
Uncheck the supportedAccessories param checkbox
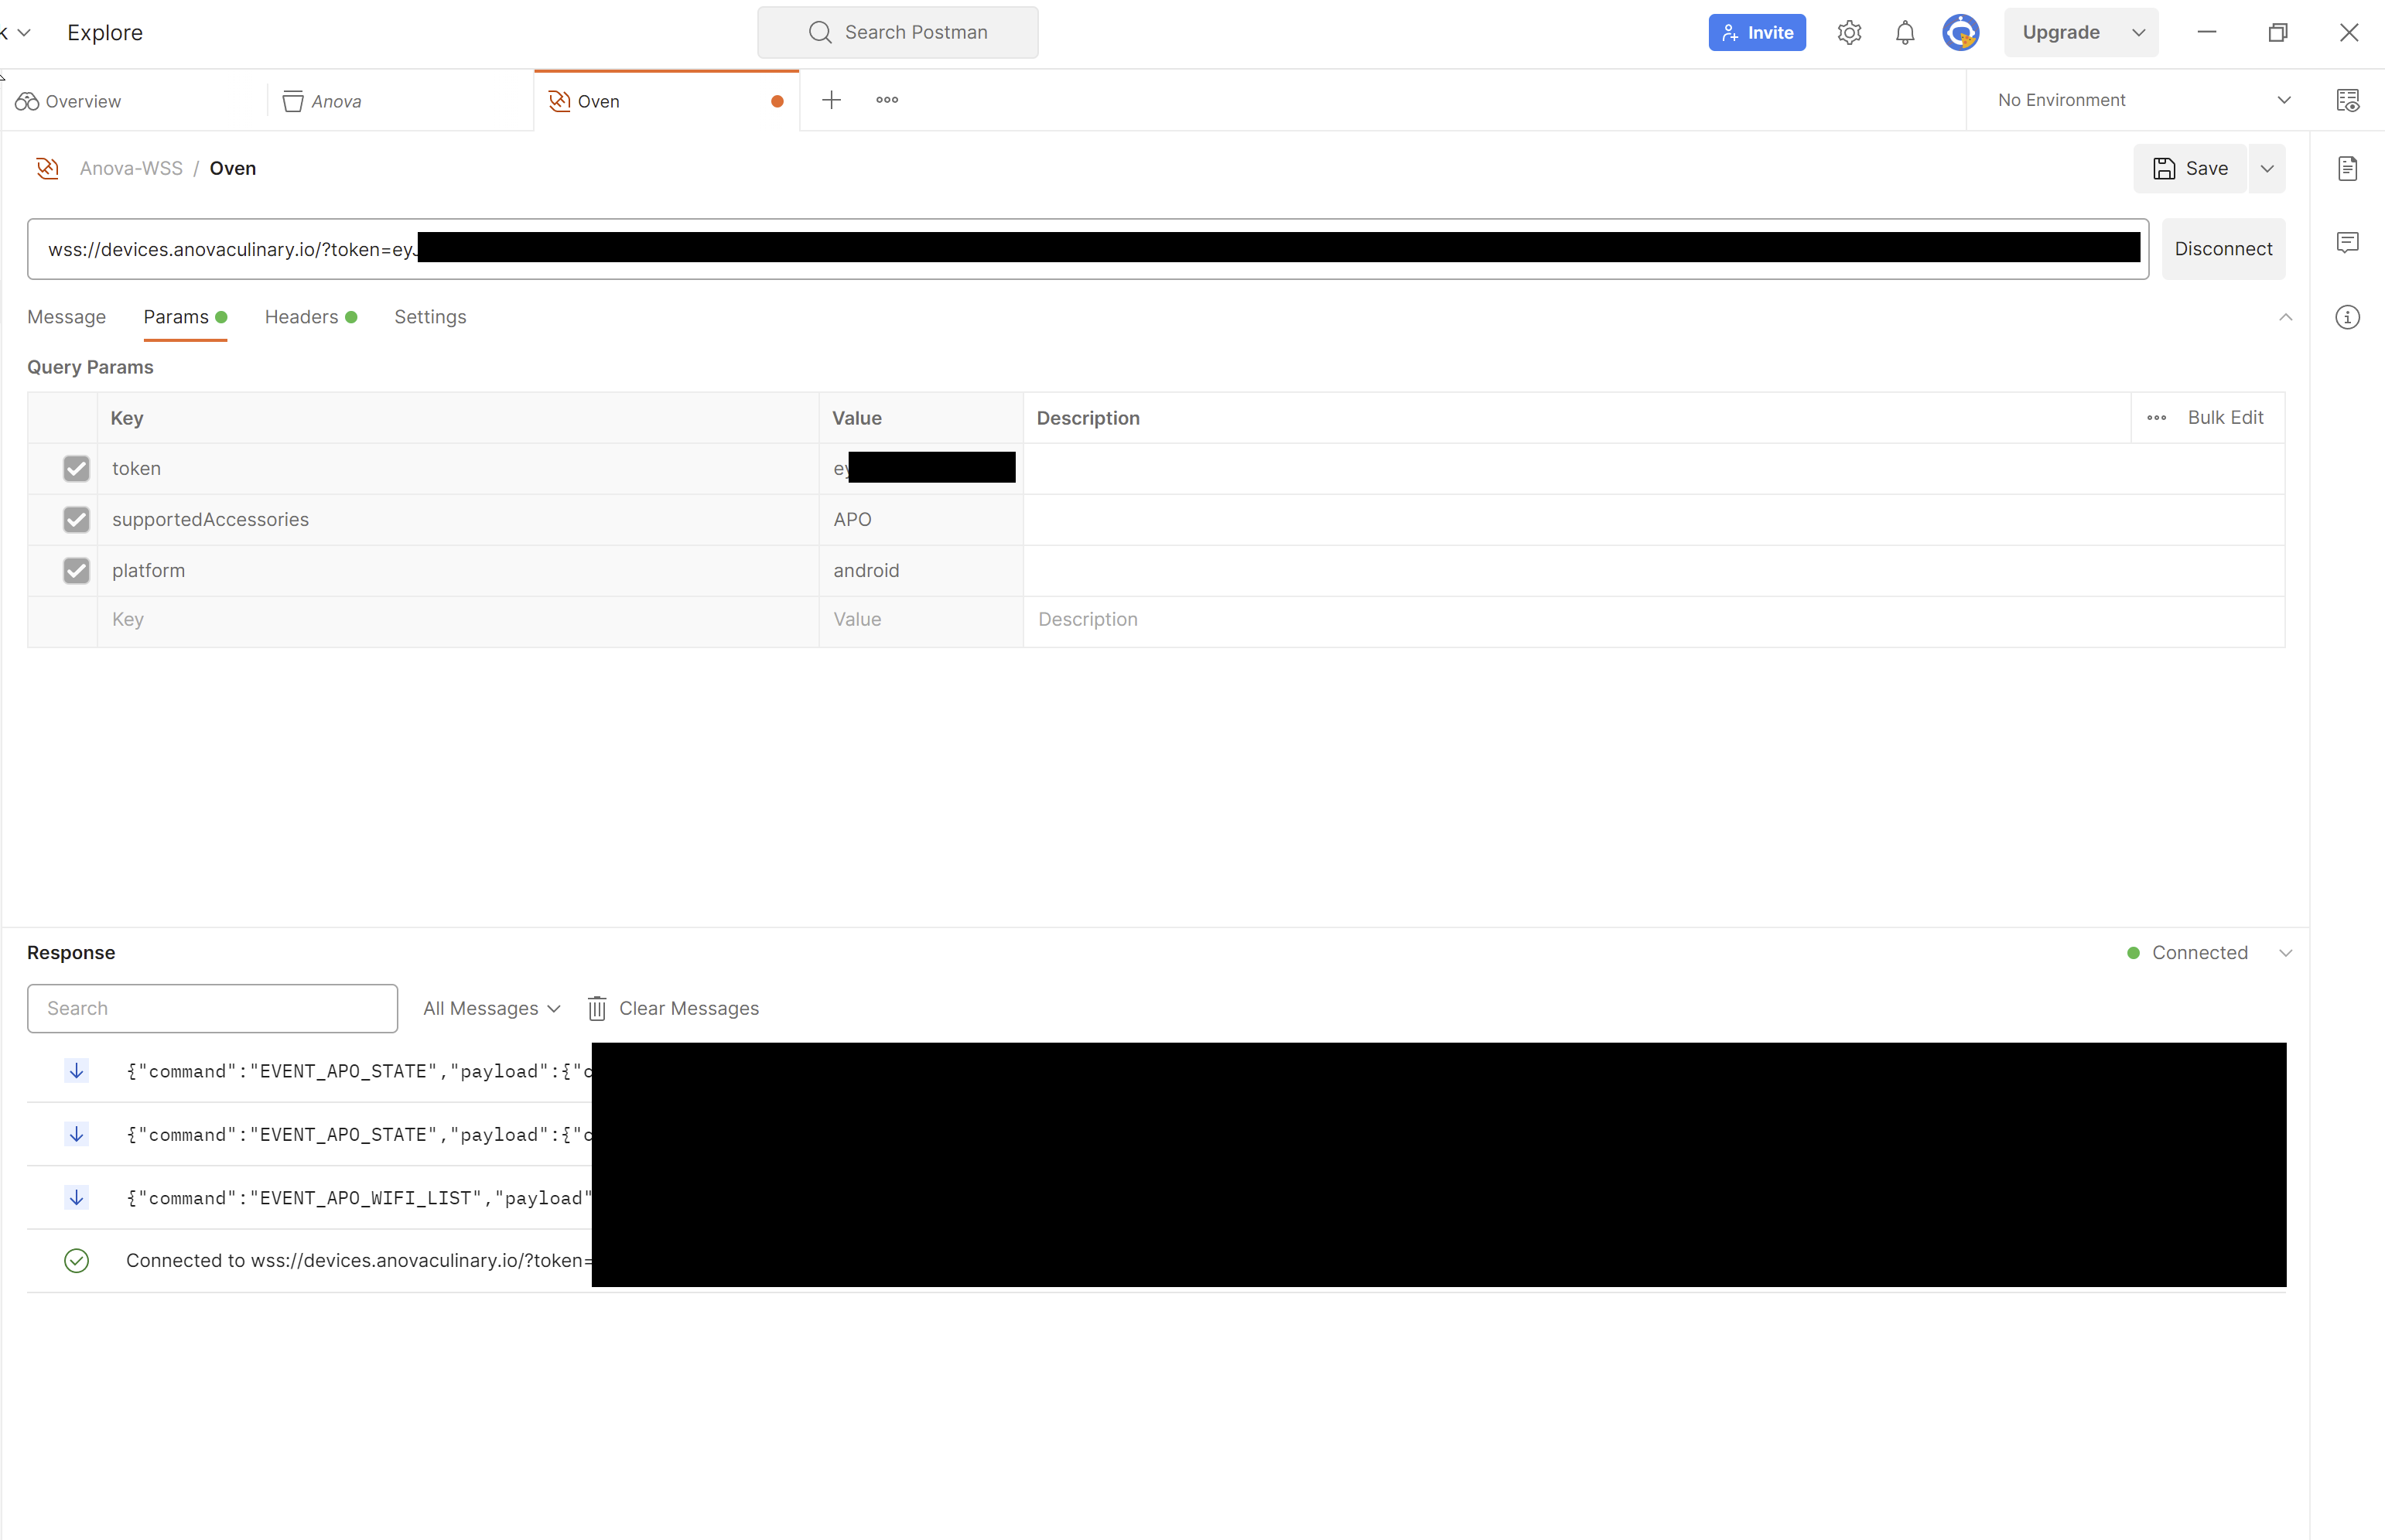[76, 520]
